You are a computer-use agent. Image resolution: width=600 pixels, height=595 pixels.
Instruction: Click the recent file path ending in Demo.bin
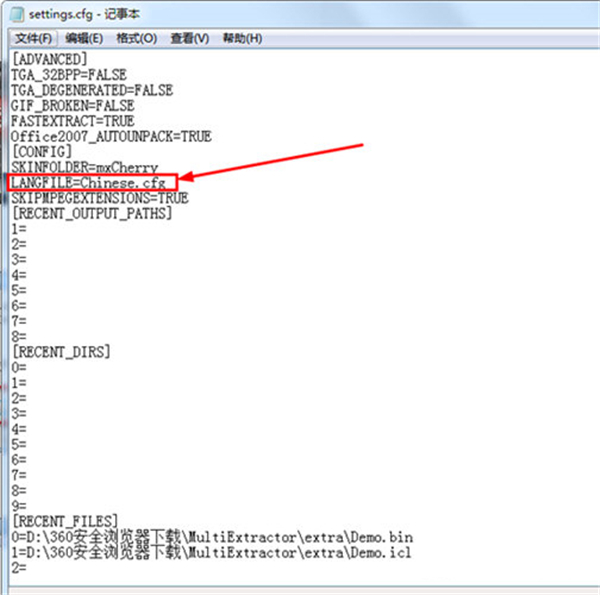(211, 536)
